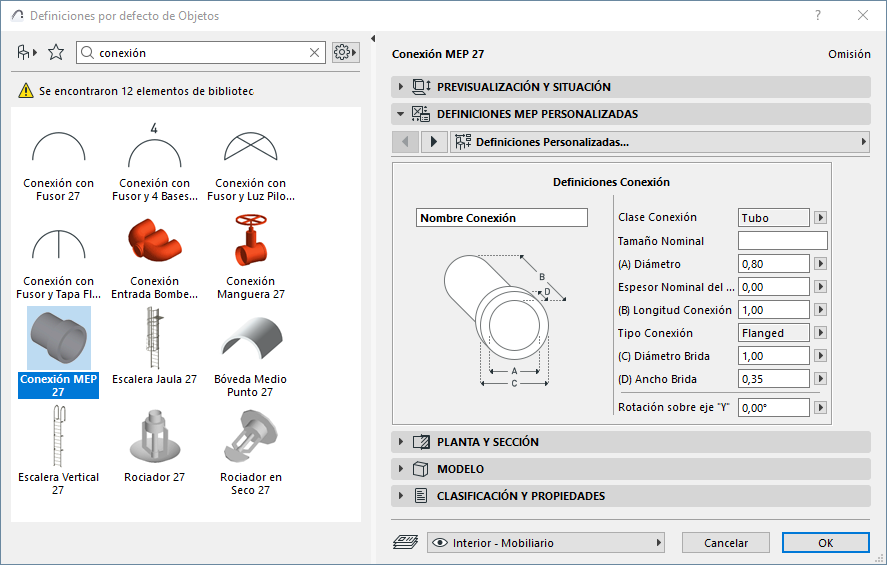Select Conexión con Fusor y 4 Bases object

point(154,162)
